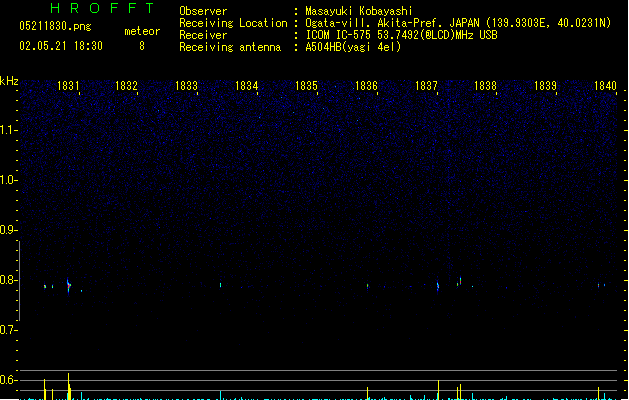Click time marker 1831
Viewport: 629px width, 400px height.
click(68, 86)
